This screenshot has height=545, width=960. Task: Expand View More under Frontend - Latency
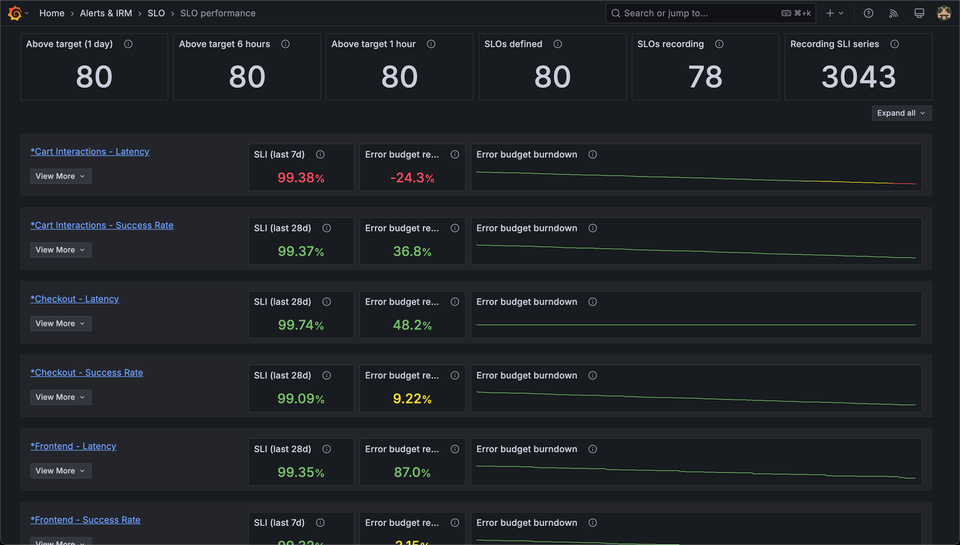point(61,471)
